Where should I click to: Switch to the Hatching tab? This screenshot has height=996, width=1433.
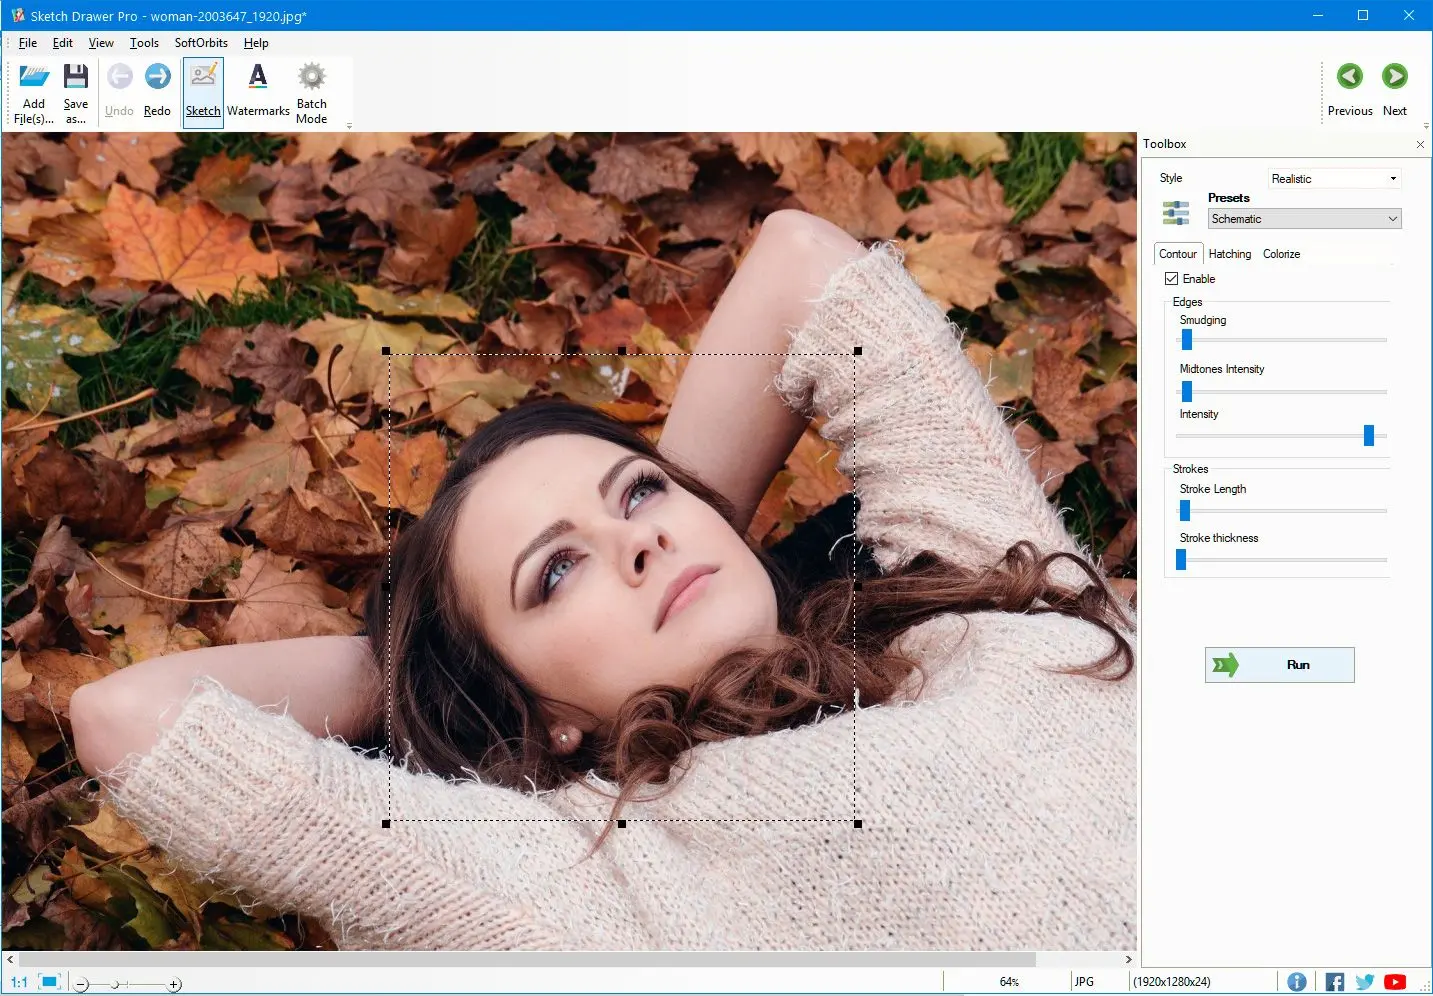click(x=1229, y=253)
